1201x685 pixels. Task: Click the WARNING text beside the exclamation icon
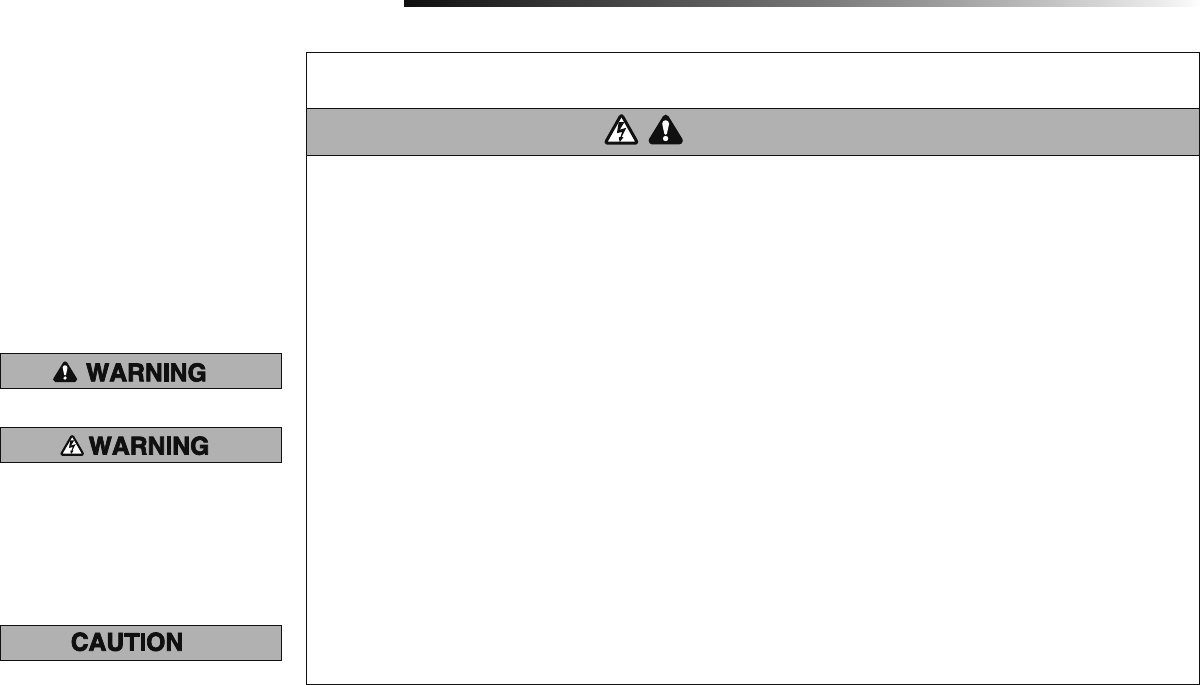146,373
